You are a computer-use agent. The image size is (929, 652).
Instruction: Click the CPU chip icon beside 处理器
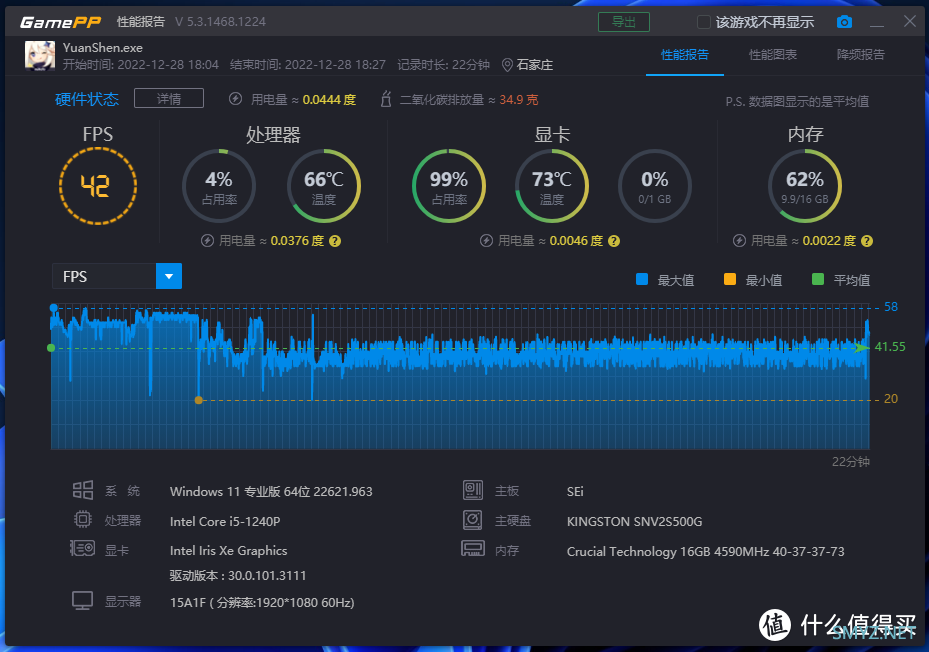click(x=82, y=520)
